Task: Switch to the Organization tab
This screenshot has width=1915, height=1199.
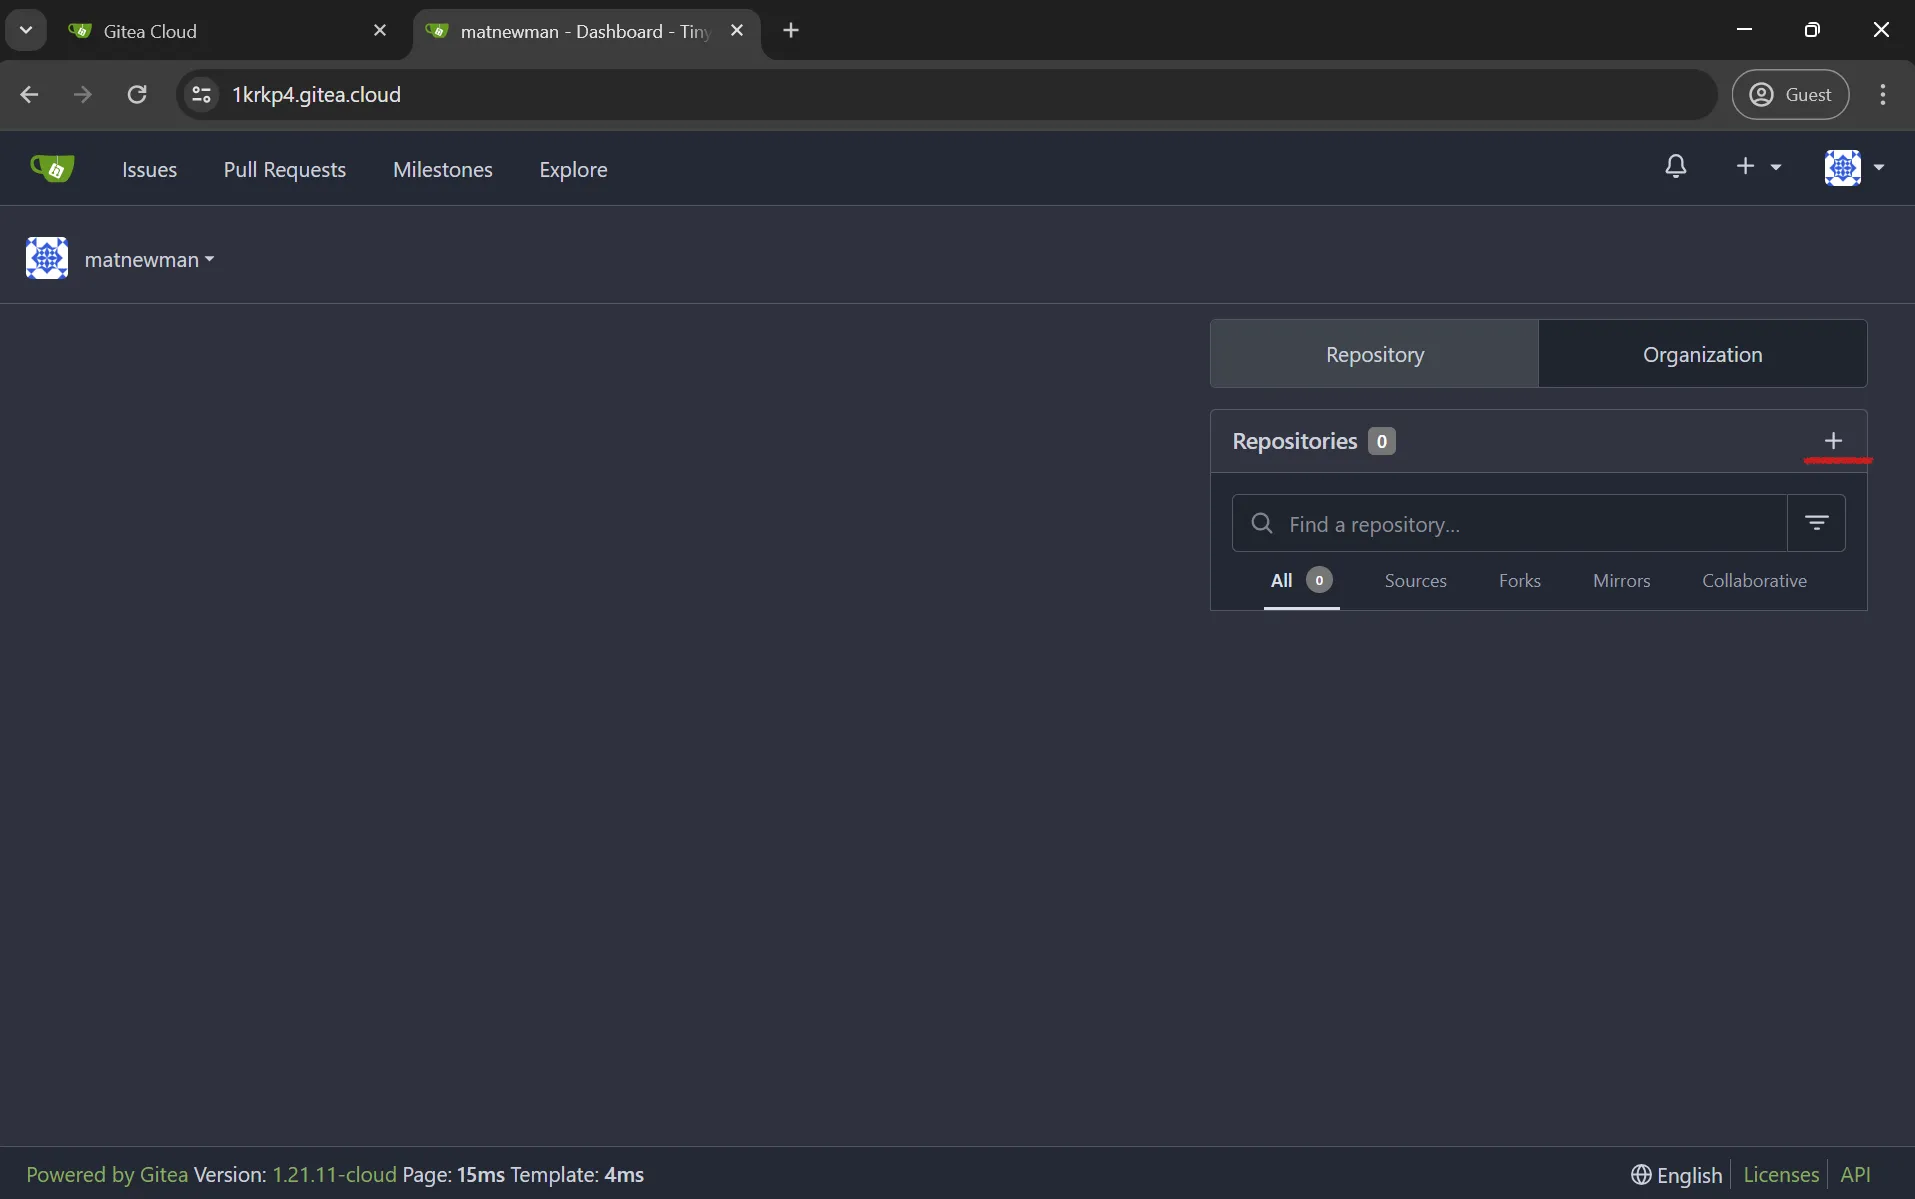Action: pyautogui.click(x=1702, y=354)
